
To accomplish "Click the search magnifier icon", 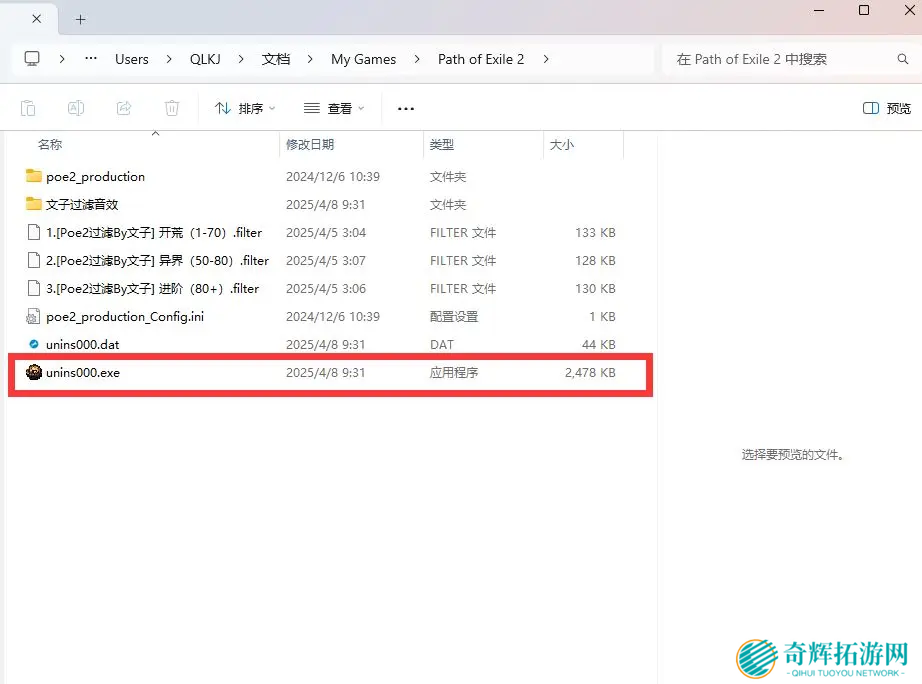I will [x=903, y=60].
